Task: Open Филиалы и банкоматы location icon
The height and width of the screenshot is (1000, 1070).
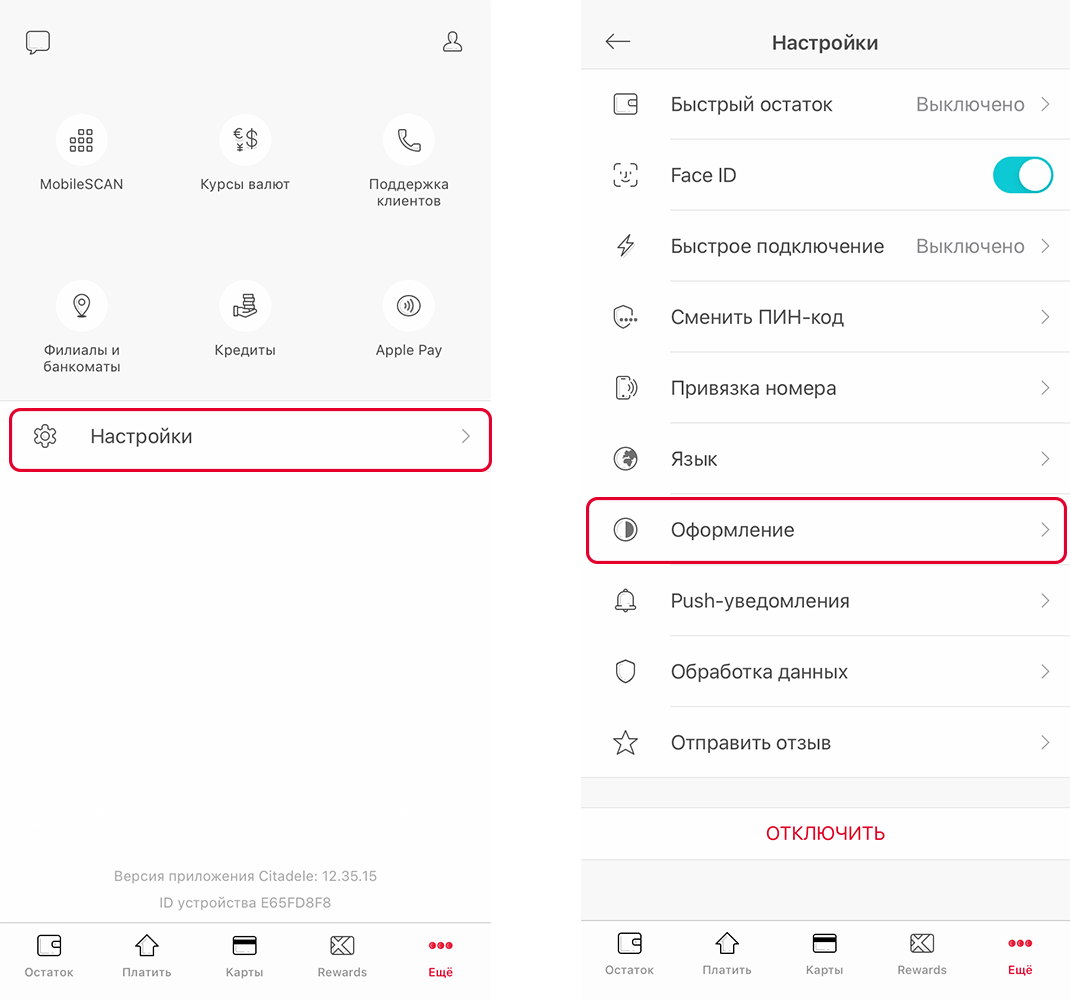Action: 81,306
